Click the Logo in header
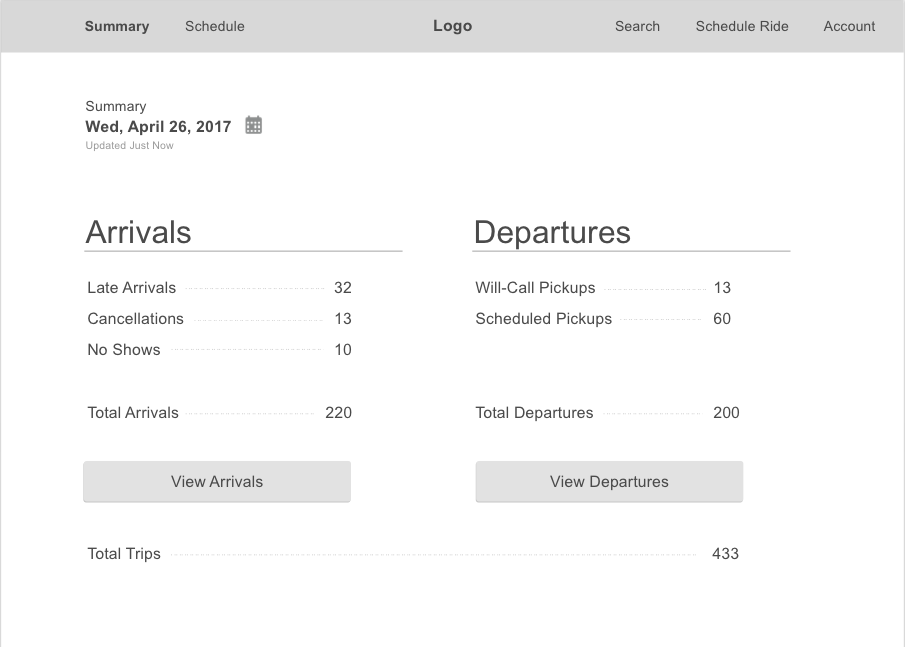 [x=452, y=26]
